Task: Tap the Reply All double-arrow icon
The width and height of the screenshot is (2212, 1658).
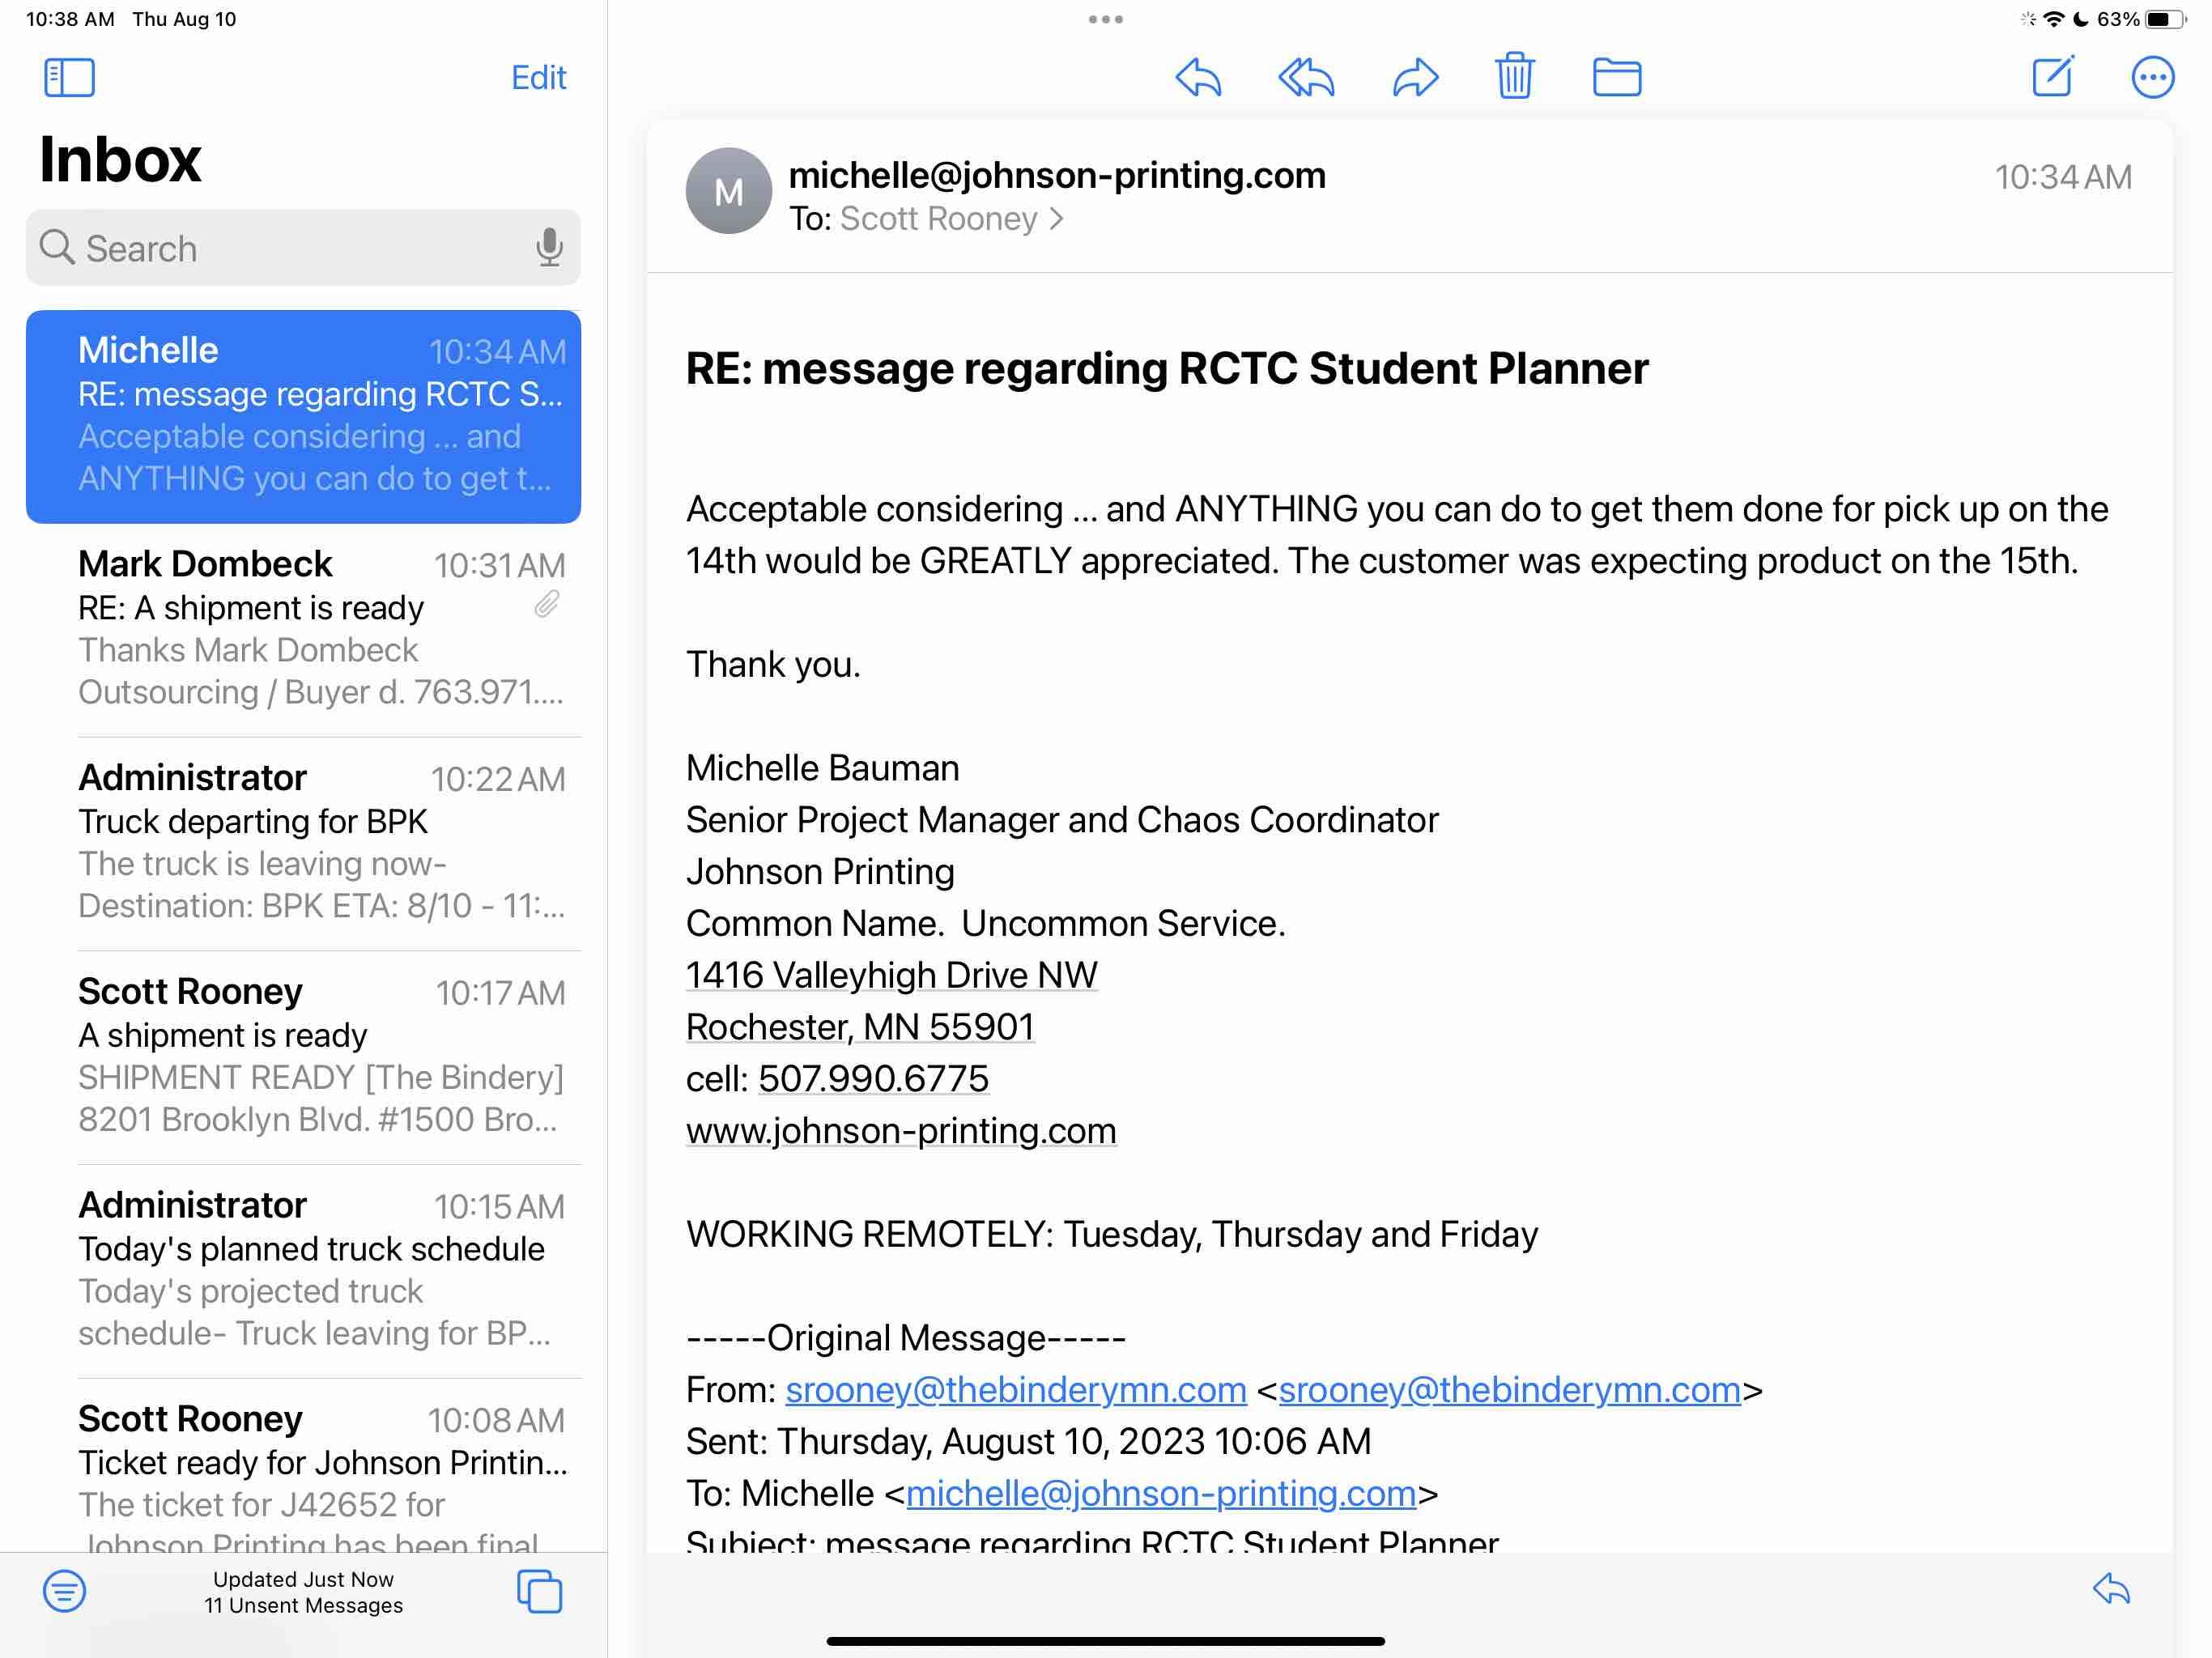Action: pos(1306,77)
